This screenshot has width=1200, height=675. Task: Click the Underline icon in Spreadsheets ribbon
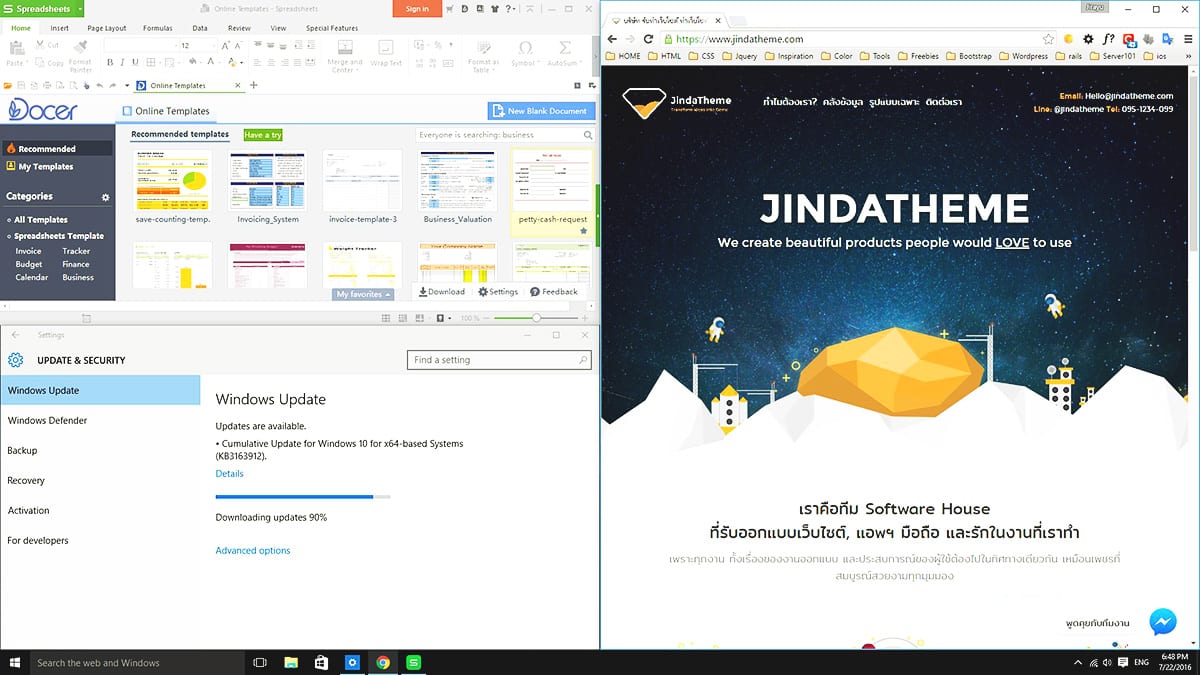[x=135, y=62]
